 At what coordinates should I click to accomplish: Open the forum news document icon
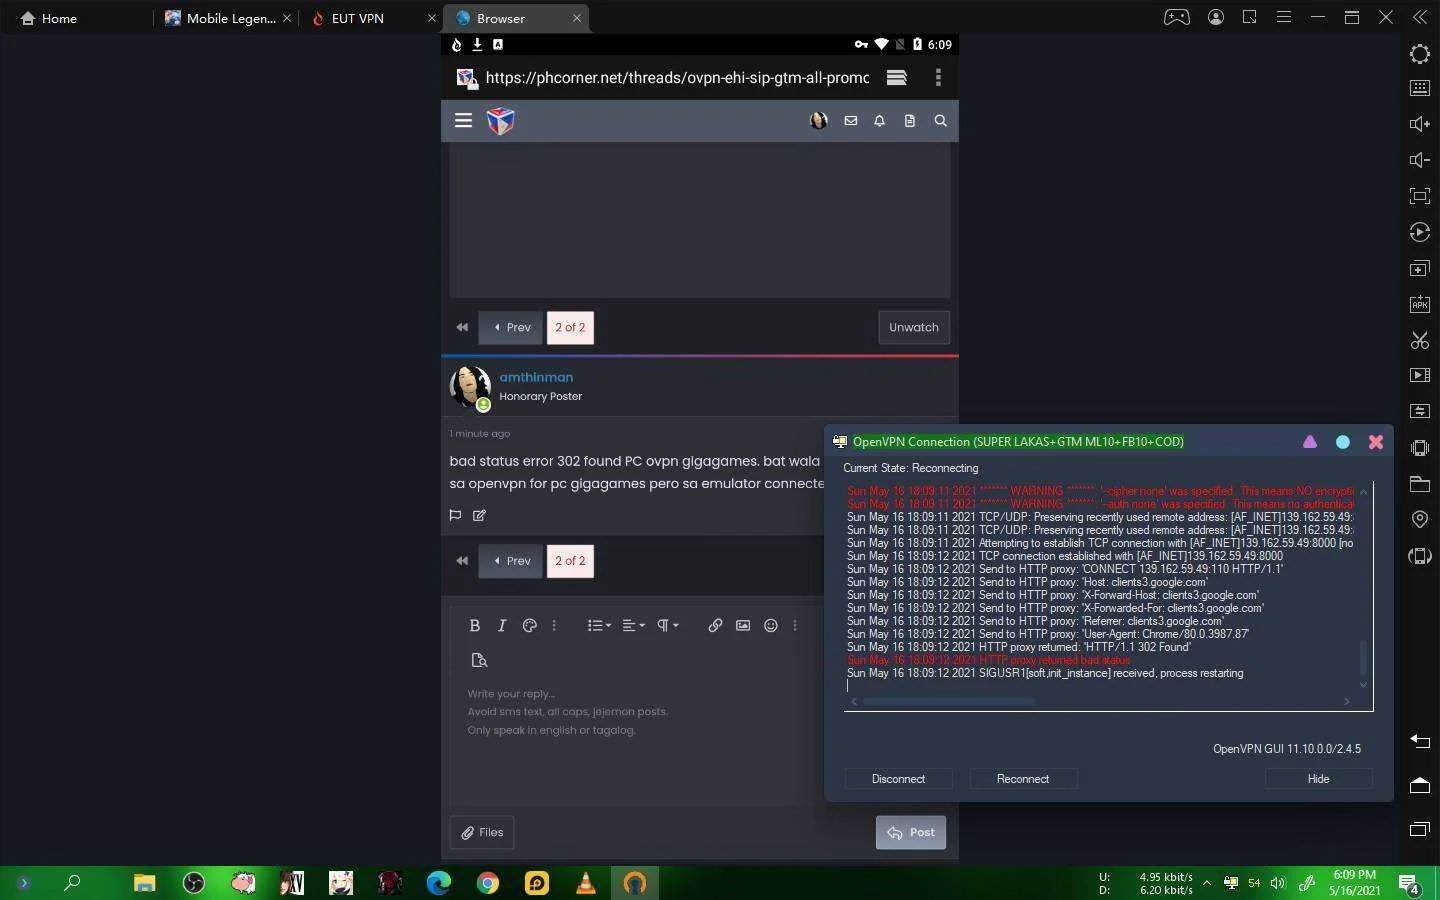pos(910,120)
